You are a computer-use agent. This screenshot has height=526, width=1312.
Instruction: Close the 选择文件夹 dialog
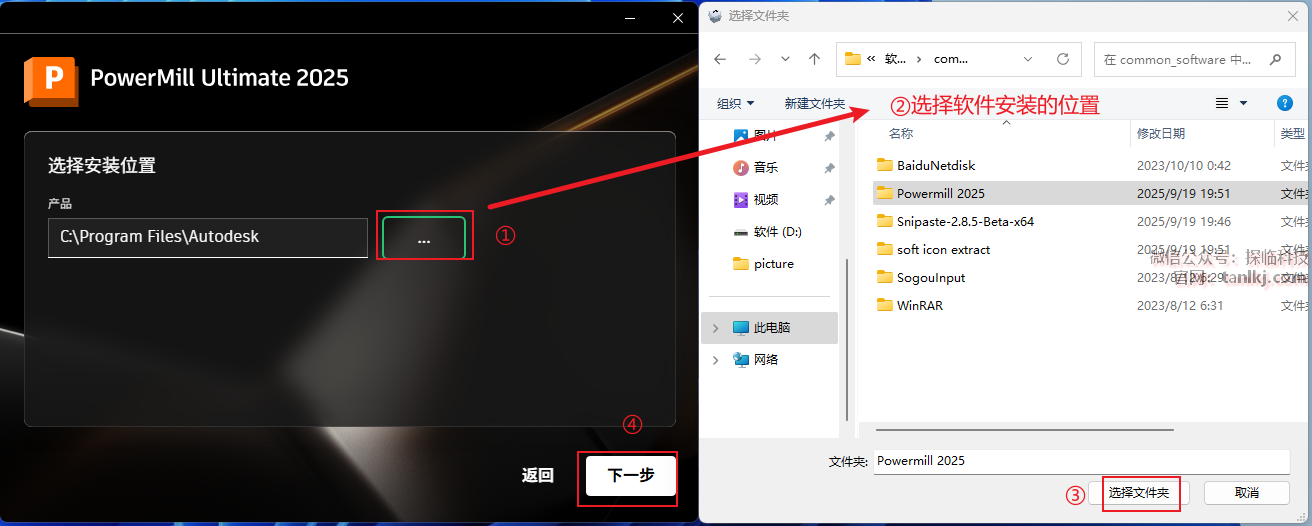[1292, 15]
